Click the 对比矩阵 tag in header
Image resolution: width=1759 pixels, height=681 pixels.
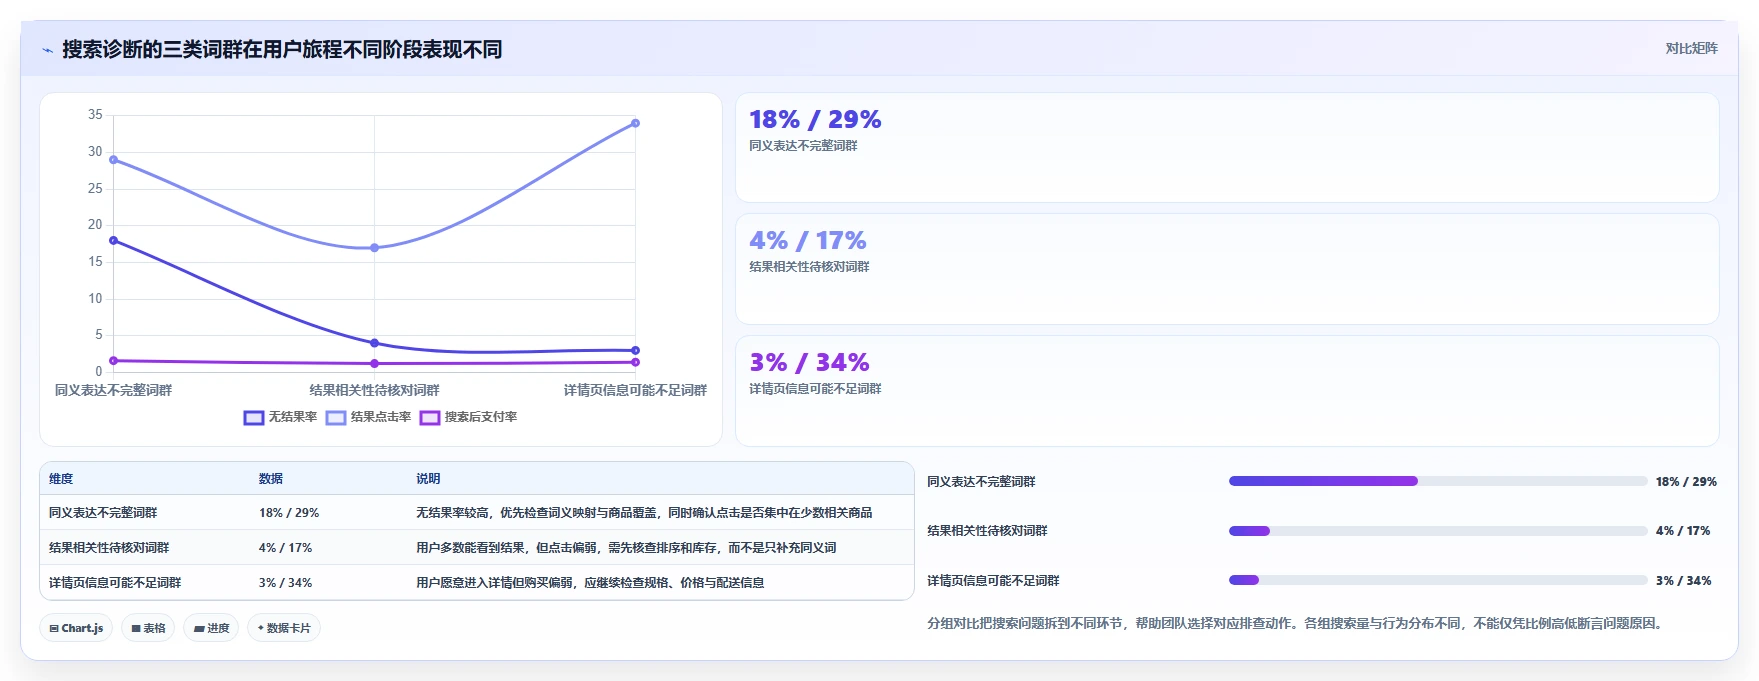pos(1691,48)
